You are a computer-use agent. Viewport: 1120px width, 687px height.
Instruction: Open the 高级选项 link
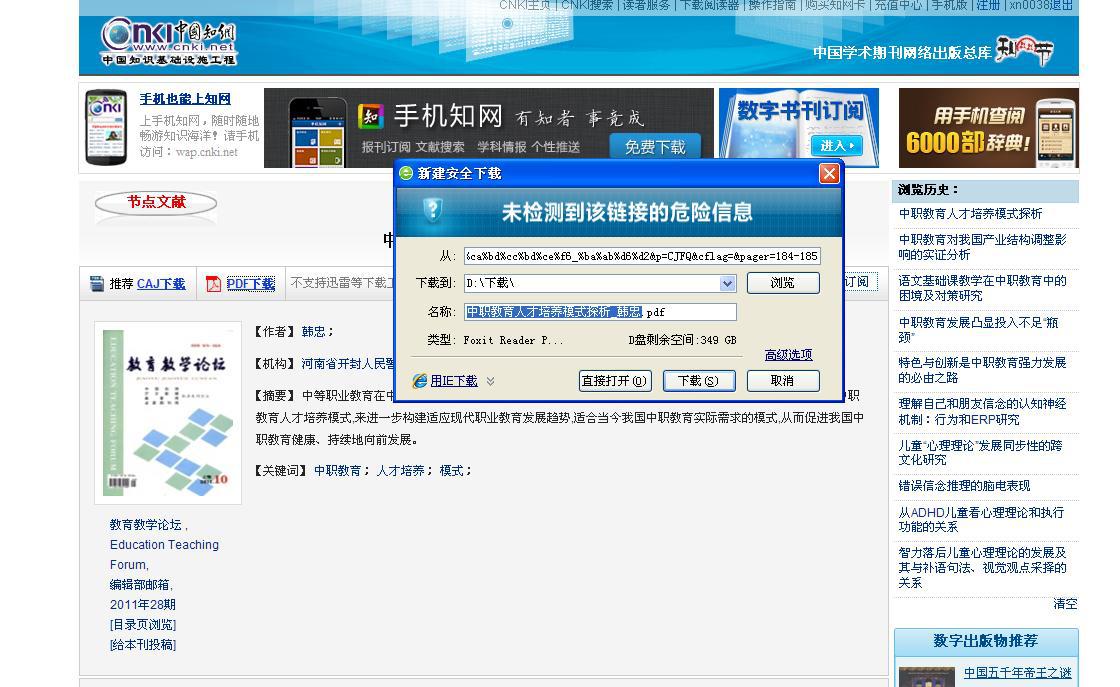[x=789, y=355]
